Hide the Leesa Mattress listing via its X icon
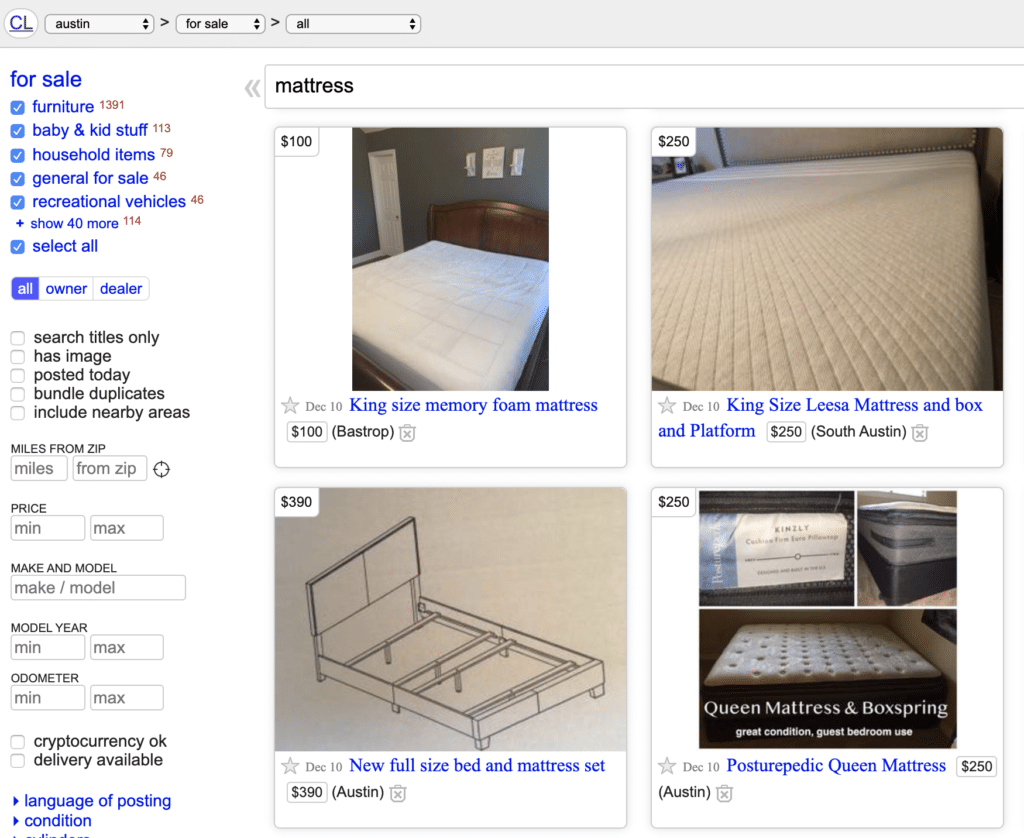 tap(919, 433)
